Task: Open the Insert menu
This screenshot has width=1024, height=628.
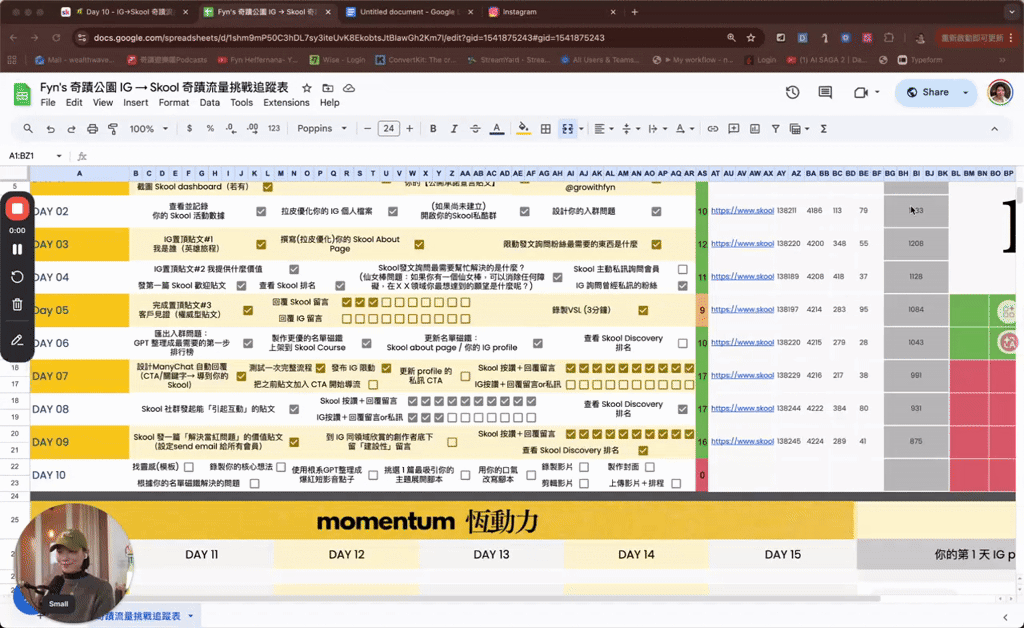Action: [x=135, y=102]
